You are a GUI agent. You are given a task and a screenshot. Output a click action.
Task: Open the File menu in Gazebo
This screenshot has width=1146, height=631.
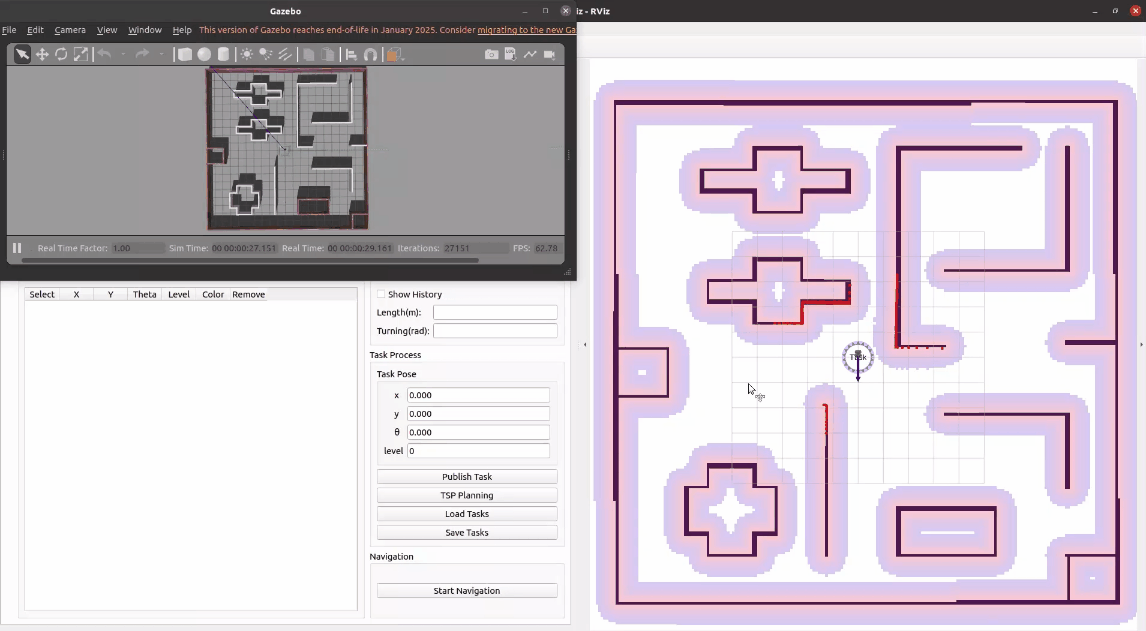tap(9, 30)
